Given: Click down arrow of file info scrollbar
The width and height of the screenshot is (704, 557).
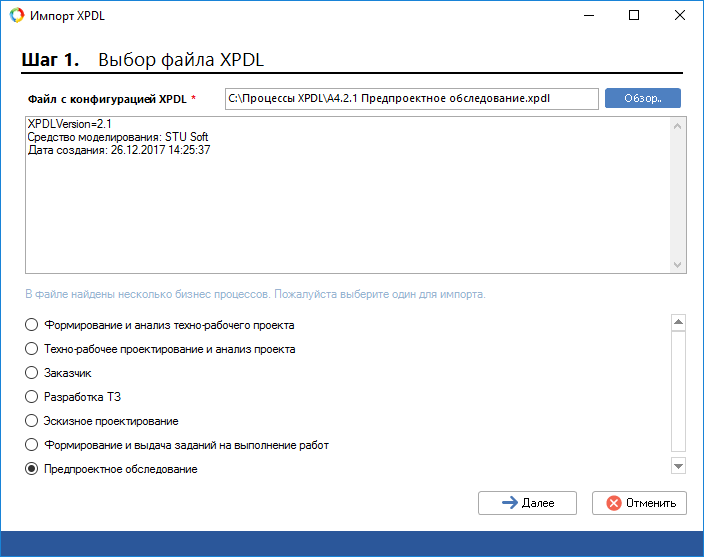Looking at the screenshot, I should pos(678,265).
